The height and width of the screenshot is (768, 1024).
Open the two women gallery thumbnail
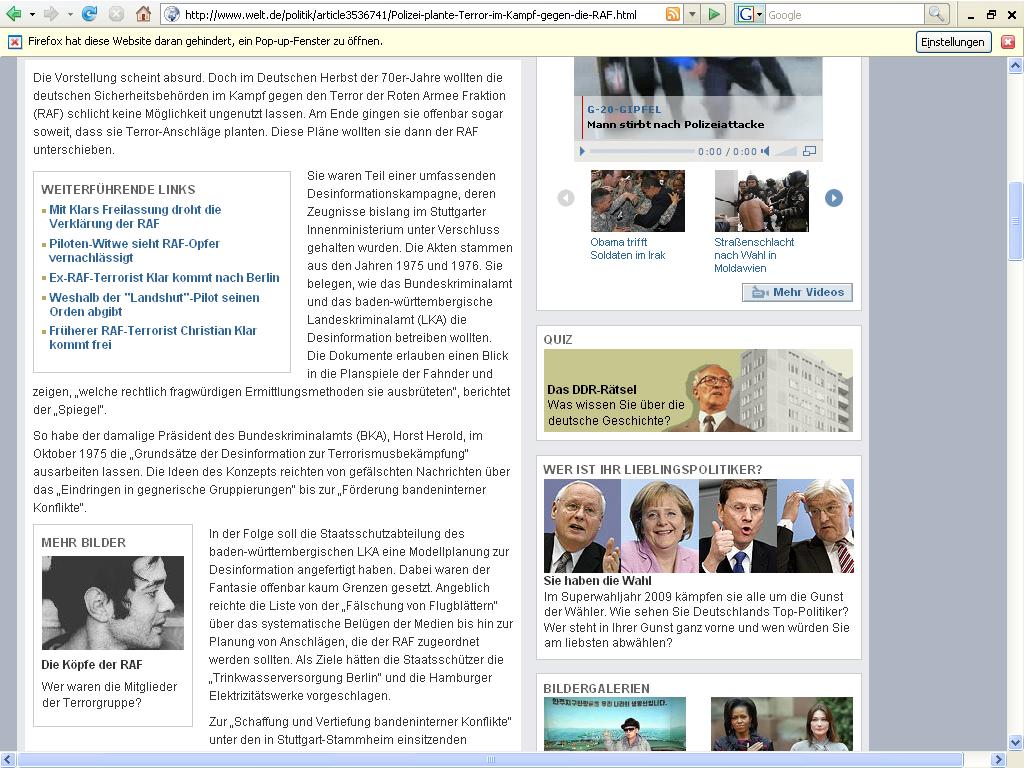(x=782, y=724)
